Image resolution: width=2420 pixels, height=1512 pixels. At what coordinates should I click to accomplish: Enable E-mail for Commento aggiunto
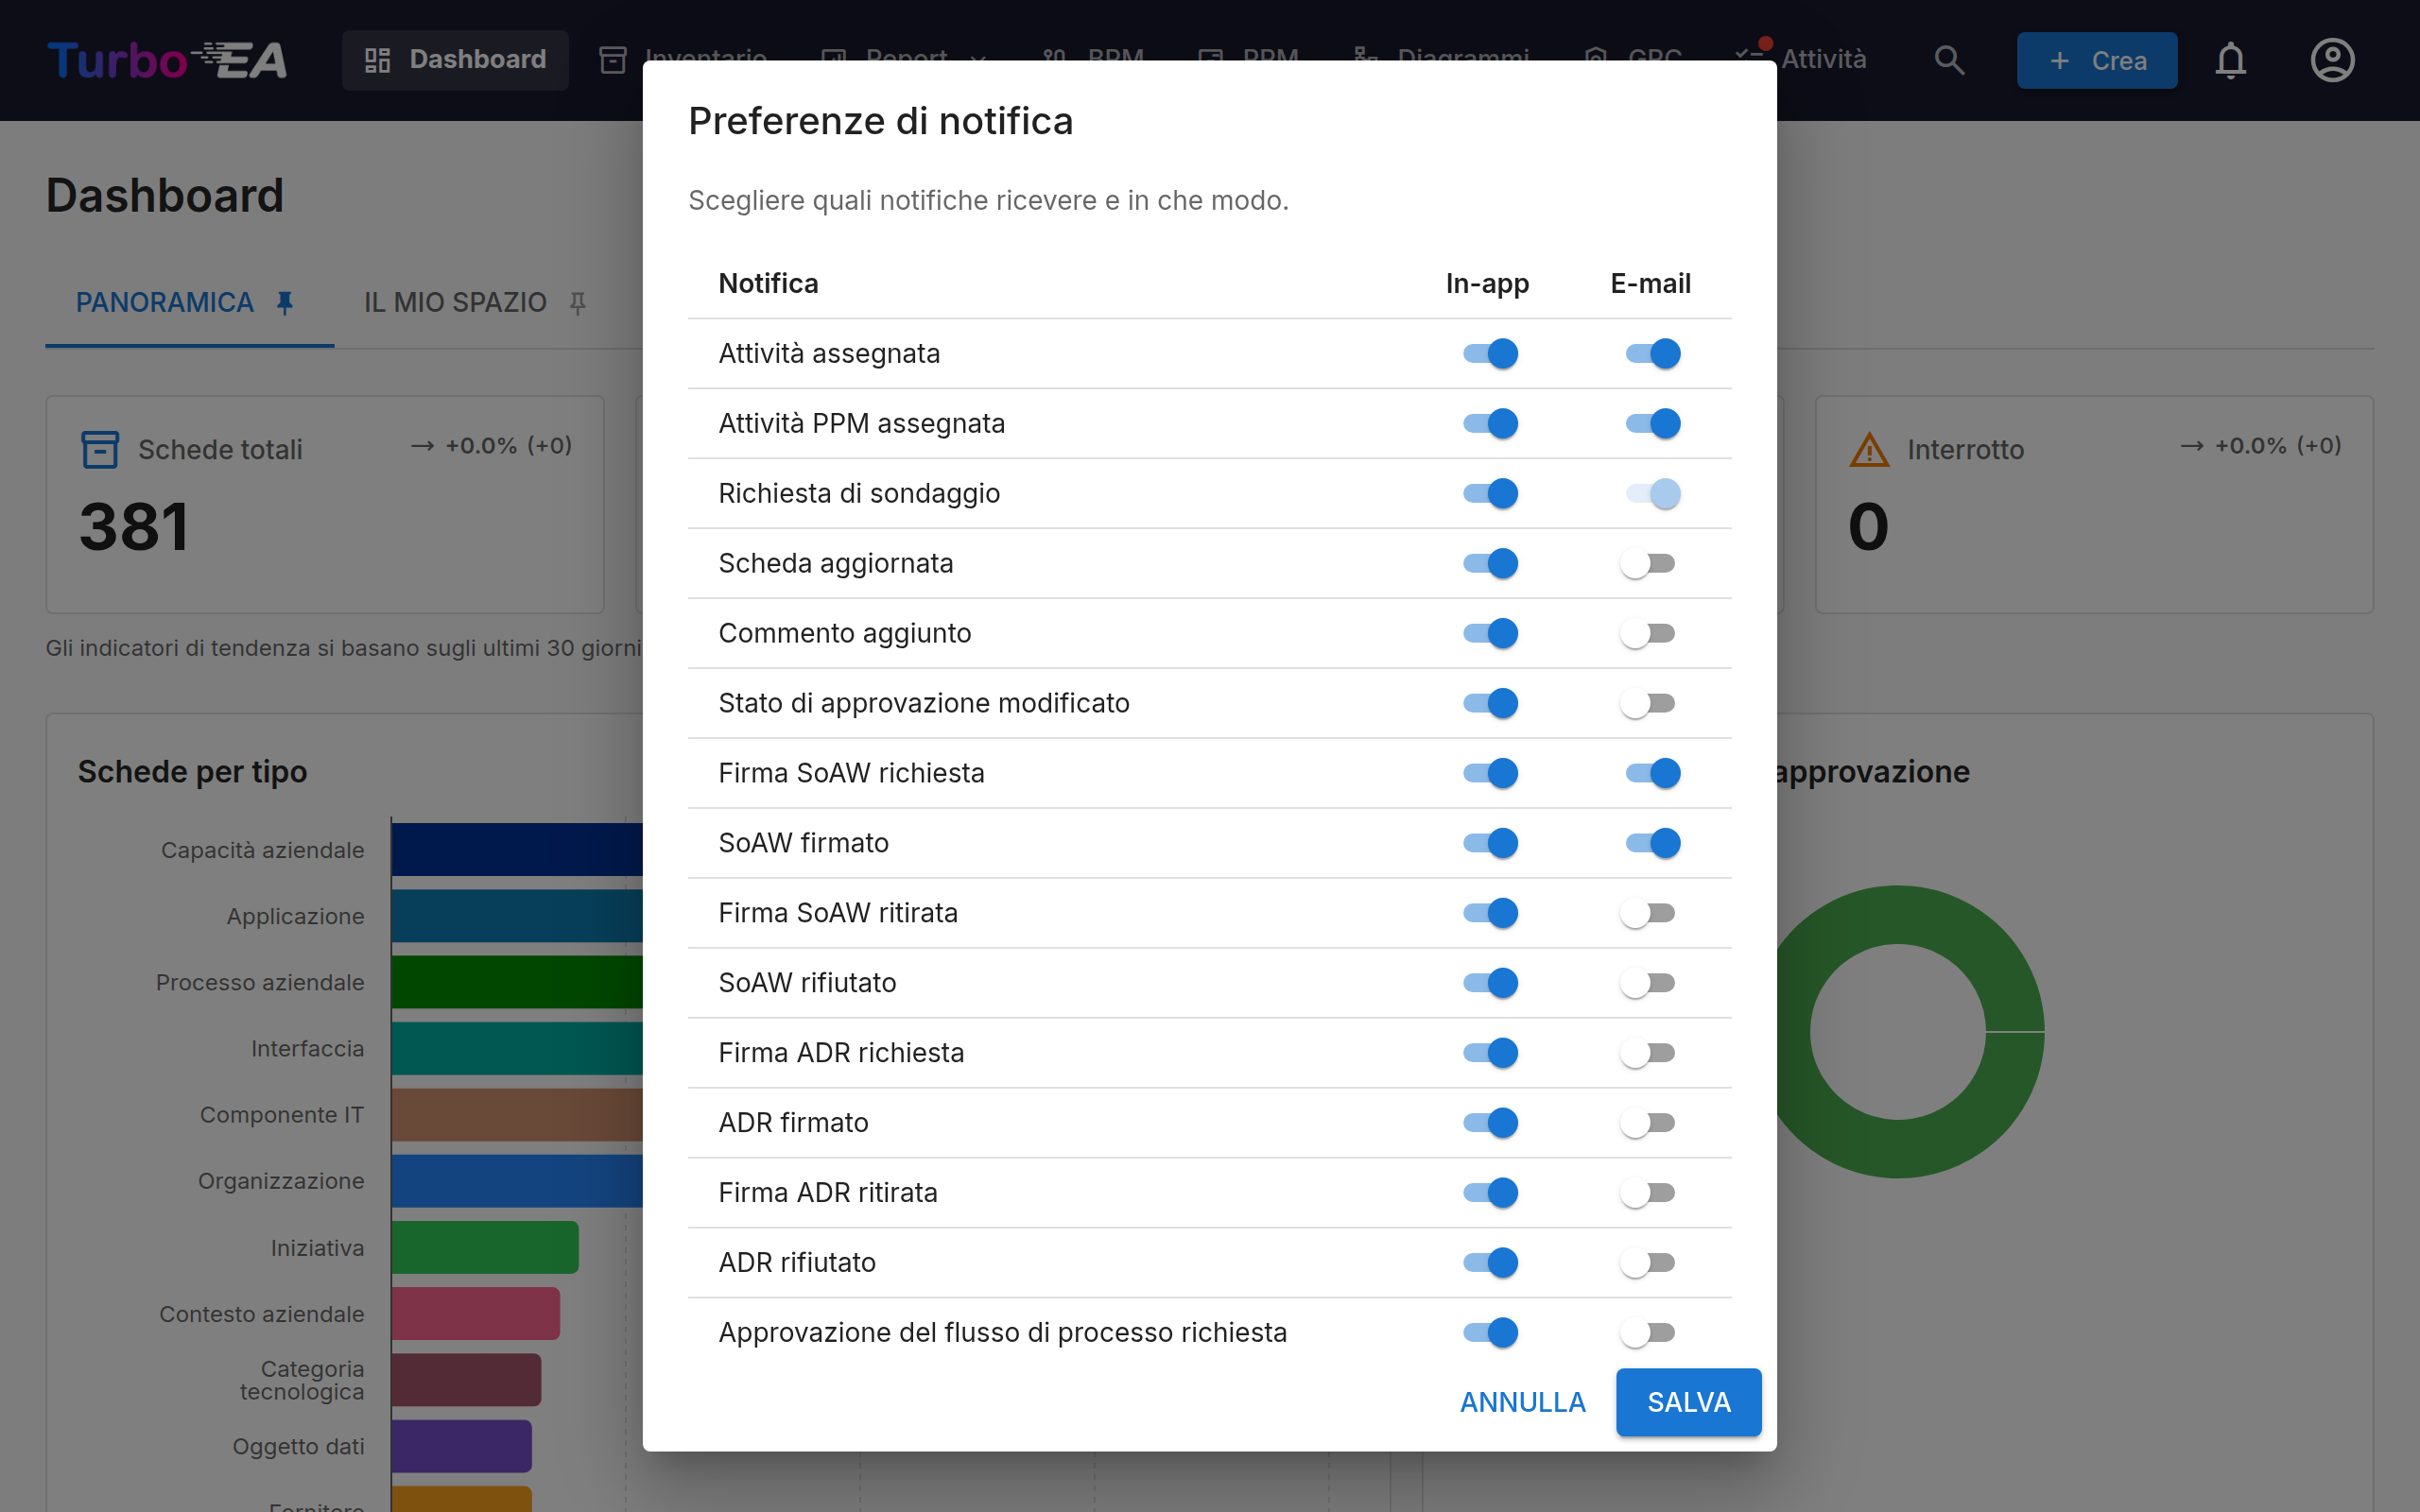[1648, 633]
